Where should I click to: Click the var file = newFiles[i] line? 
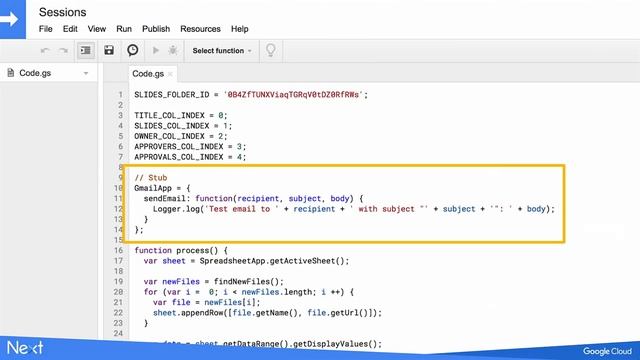click(206, 302)
